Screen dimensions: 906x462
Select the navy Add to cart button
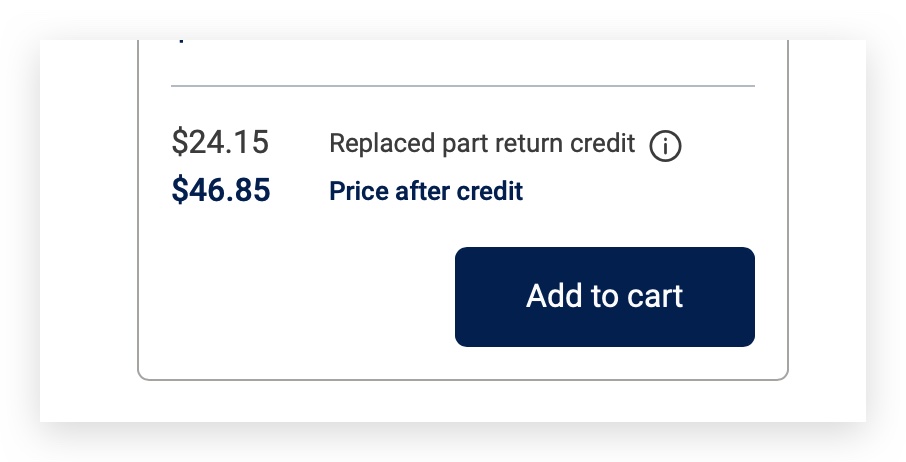604,297
